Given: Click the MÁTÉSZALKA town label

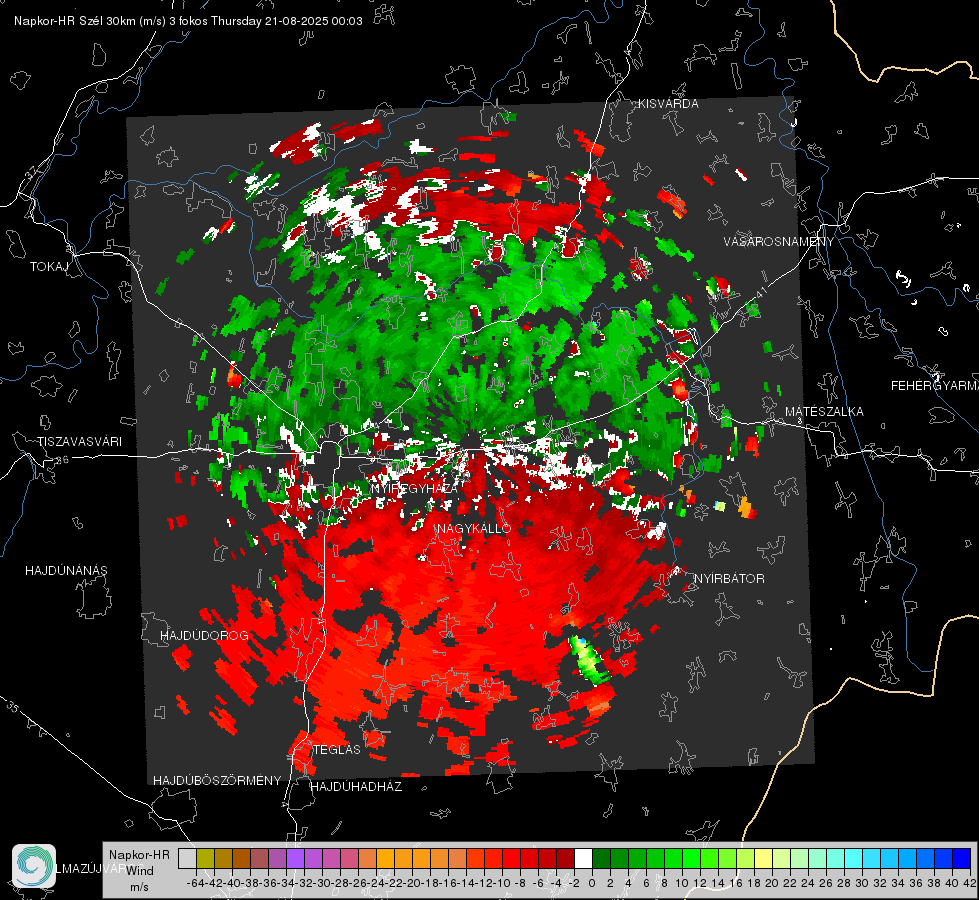Looking at the screenshot, I should [x=824, y=412].
